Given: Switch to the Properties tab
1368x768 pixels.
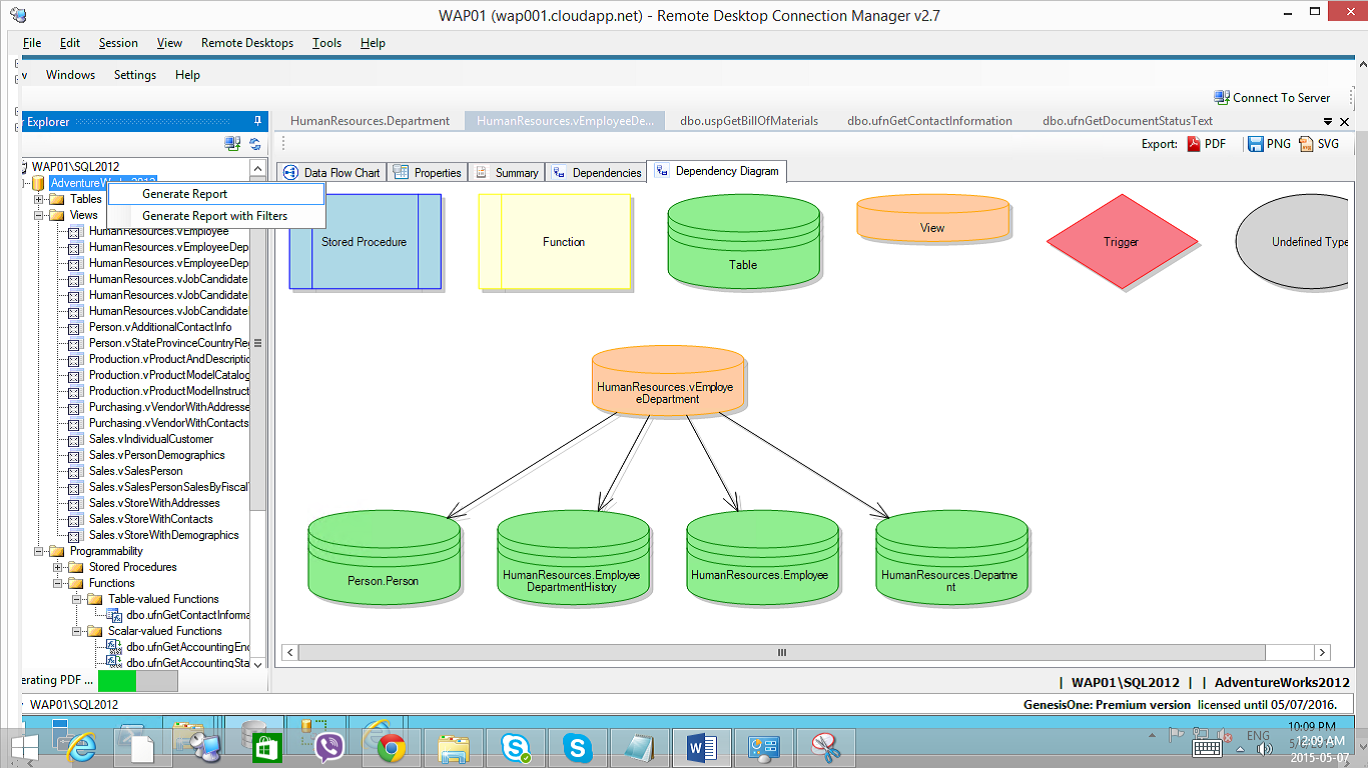Looking at the screenshot, I should point(427,172).
